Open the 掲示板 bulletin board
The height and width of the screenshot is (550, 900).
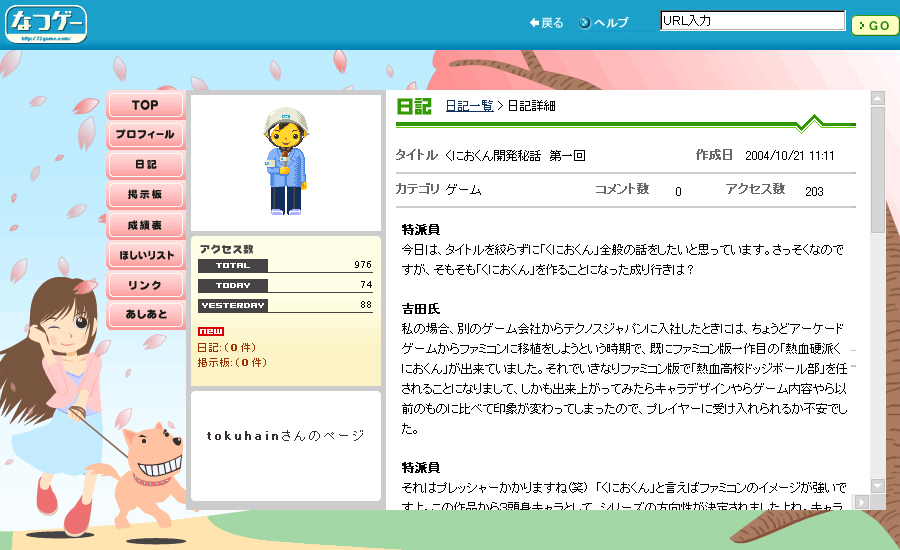(145, 195)
